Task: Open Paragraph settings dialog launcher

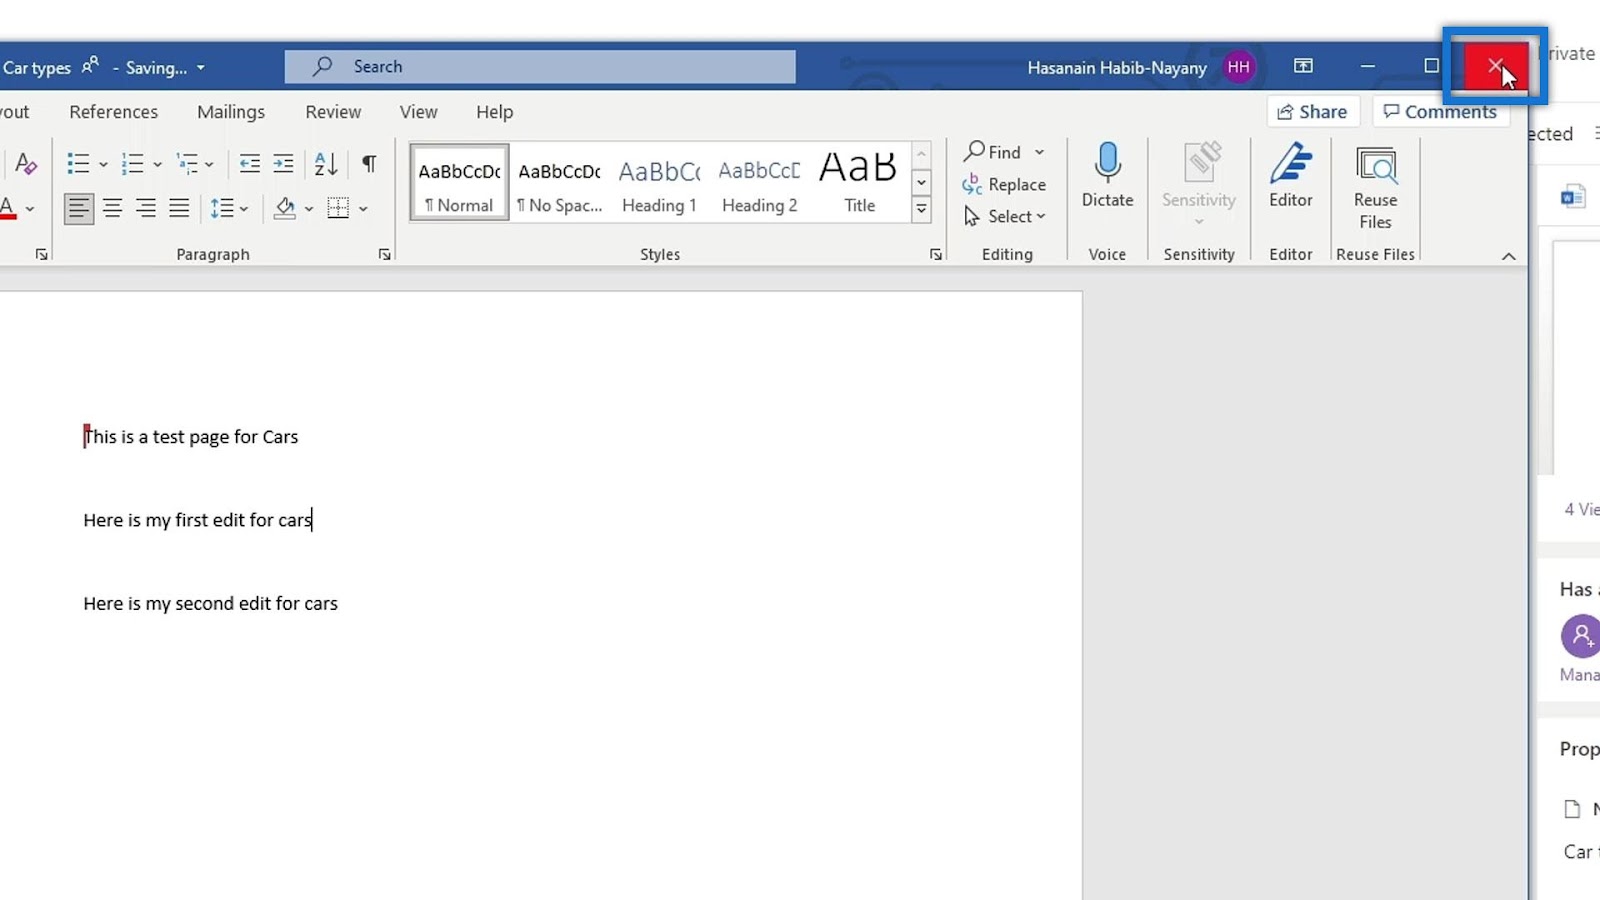Action: click(385, 255)
